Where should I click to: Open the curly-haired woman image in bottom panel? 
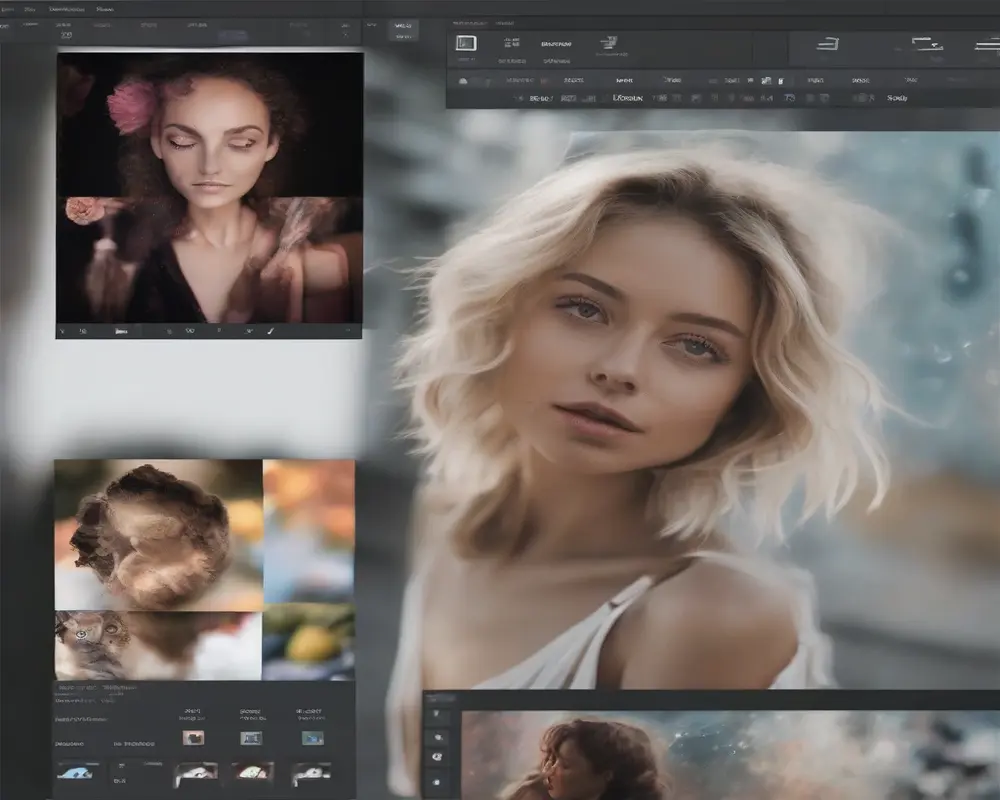point(730,755)
